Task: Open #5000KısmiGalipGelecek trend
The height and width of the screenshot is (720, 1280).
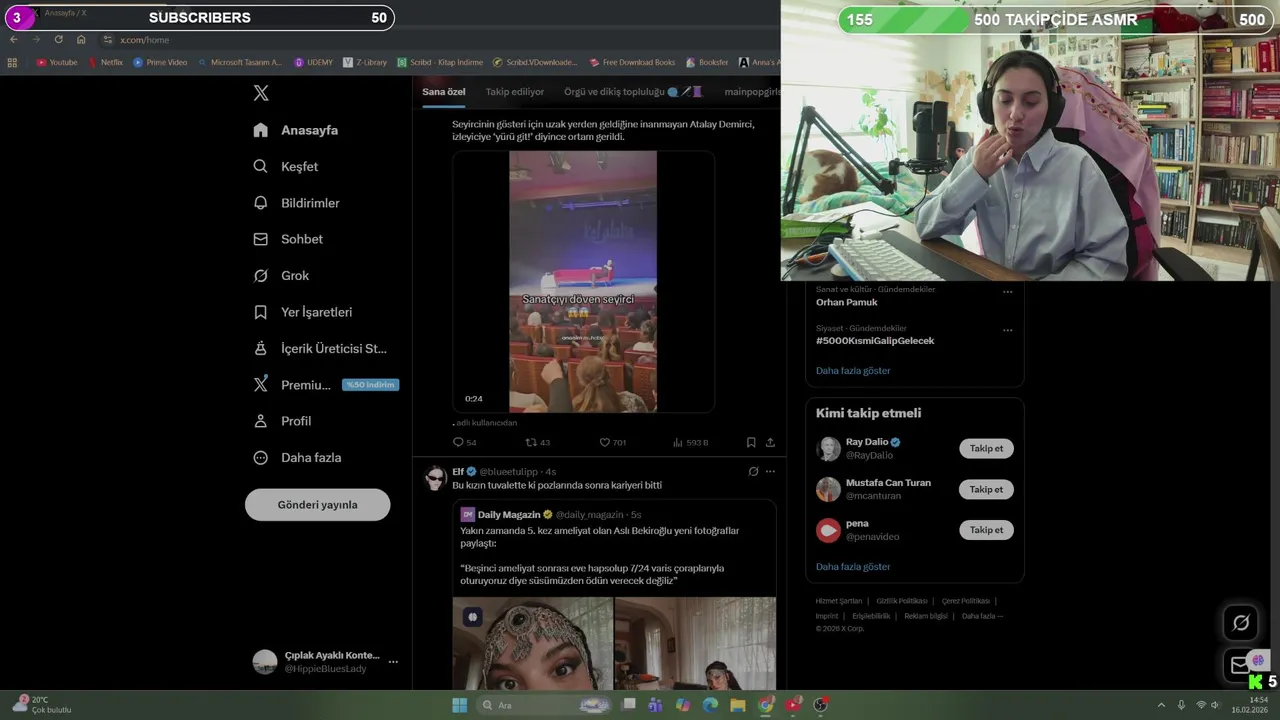Action: click(x=875, y=341)
